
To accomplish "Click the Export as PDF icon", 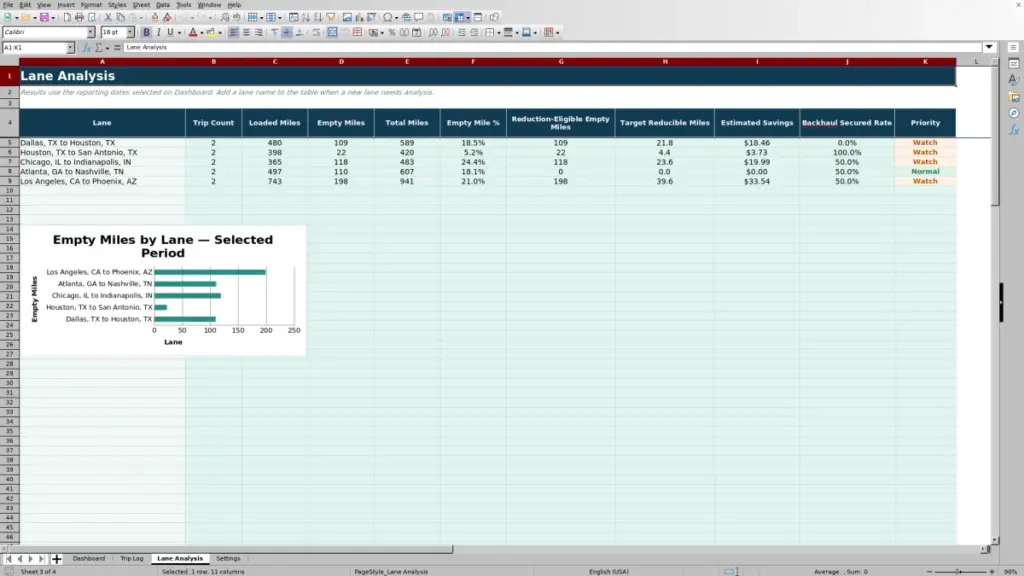I will [67, 18].
